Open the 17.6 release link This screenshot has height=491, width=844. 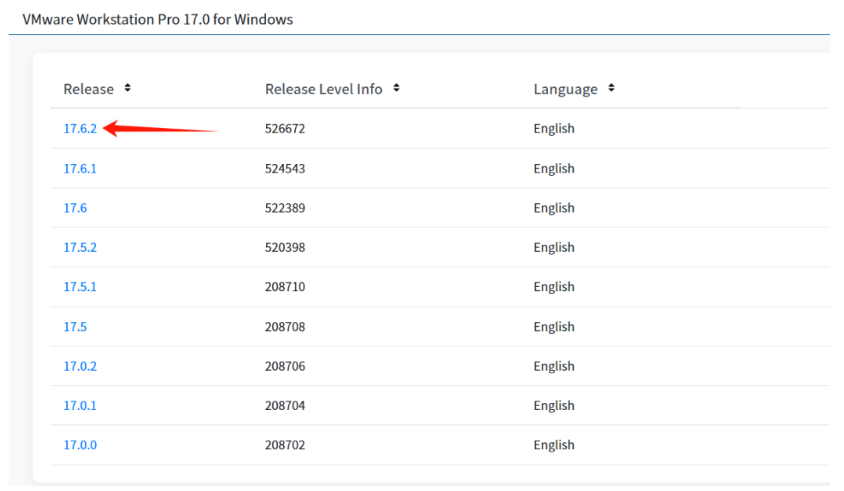(75, 208)
